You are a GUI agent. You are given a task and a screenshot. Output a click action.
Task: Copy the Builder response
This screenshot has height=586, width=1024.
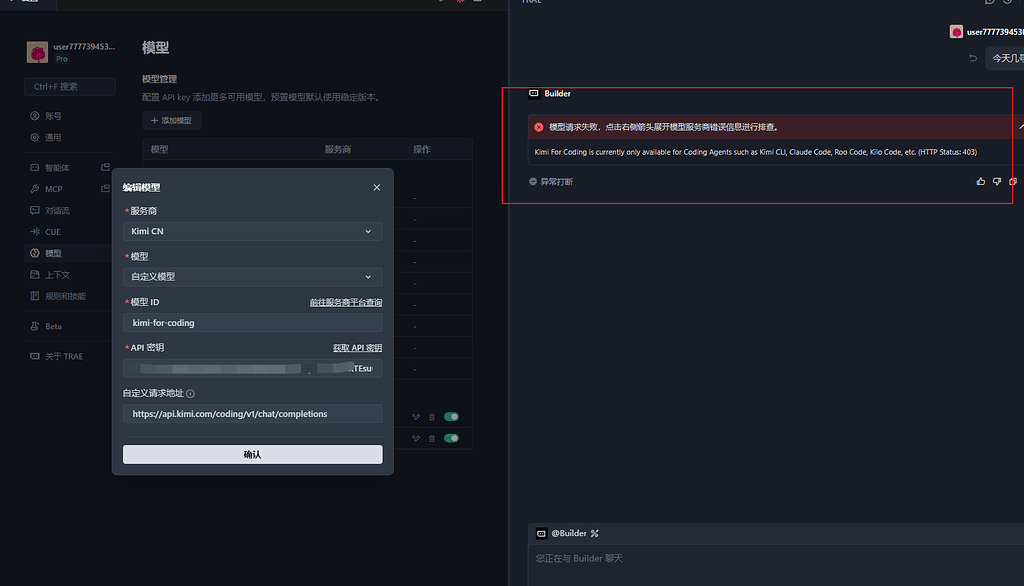(x=1013, y=182)
